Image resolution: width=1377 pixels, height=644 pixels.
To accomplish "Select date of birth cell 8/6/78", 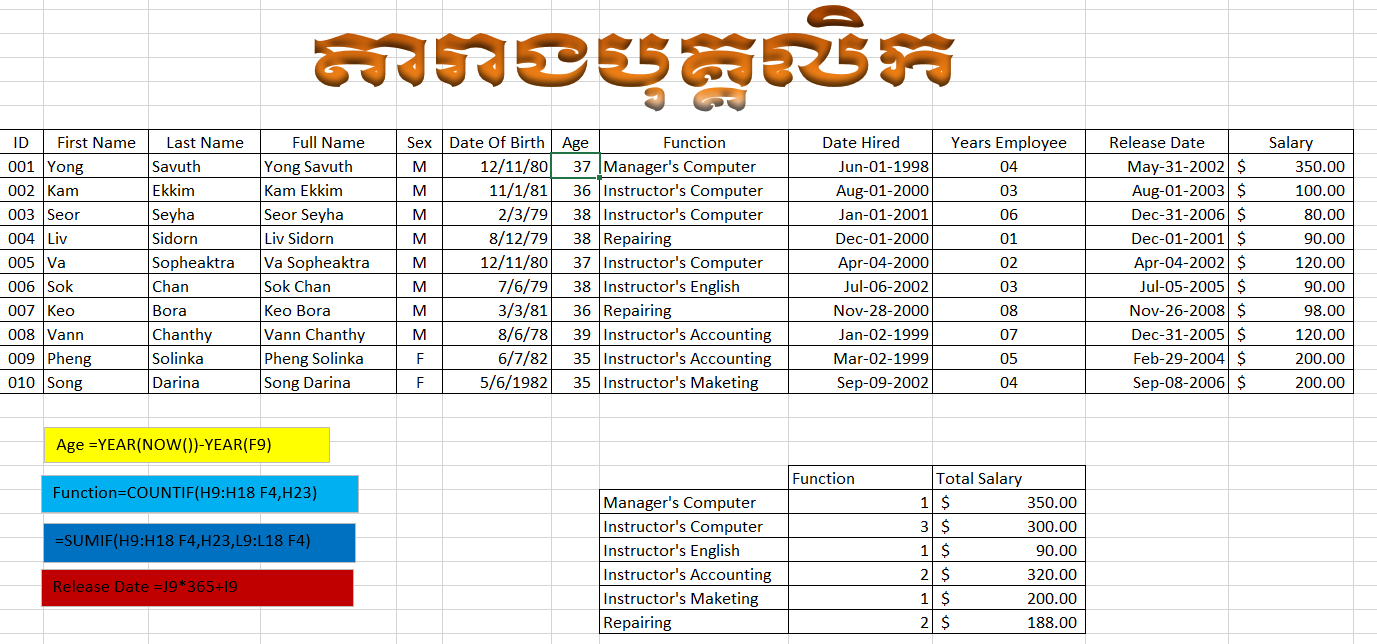I will tap(497, 334).
